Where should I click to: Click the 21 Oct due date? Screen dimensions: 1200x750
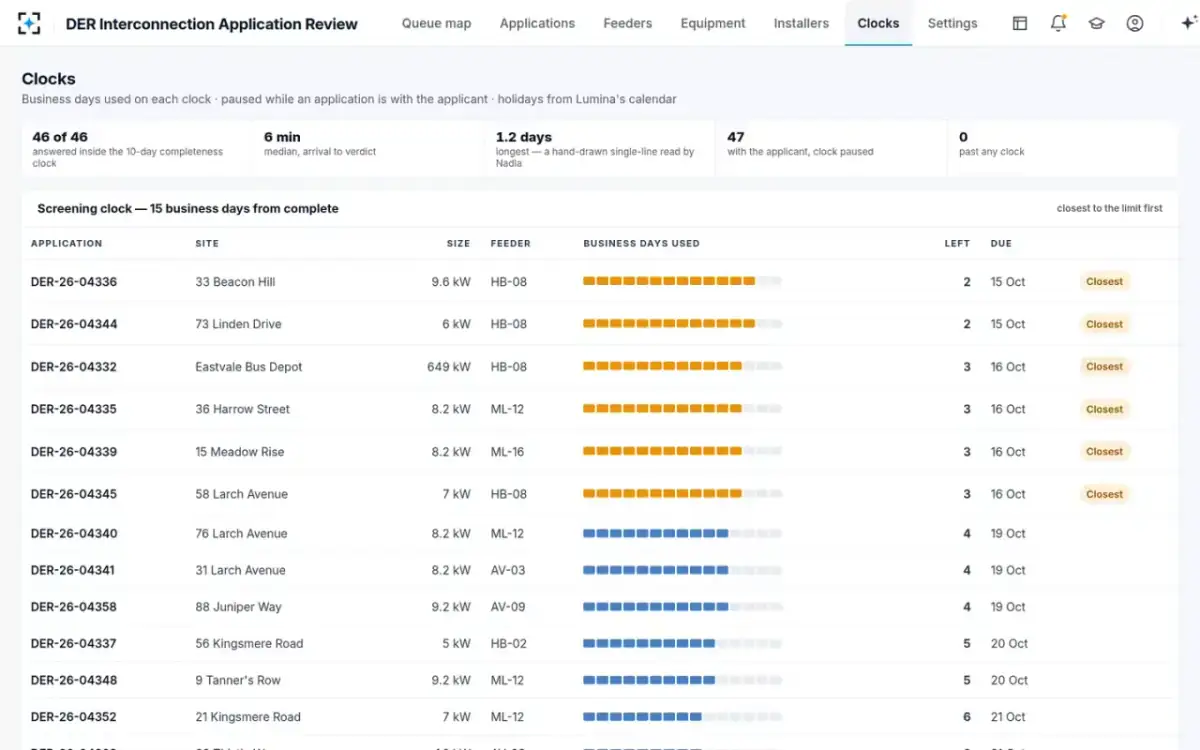(1008, 717)
